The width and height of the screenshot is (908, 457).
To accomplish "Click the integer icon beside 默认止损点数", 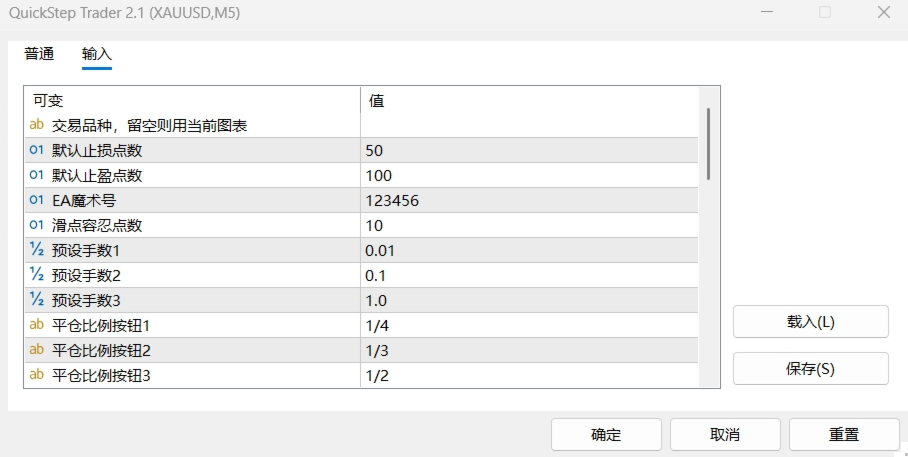I will (x=37, y=150).
